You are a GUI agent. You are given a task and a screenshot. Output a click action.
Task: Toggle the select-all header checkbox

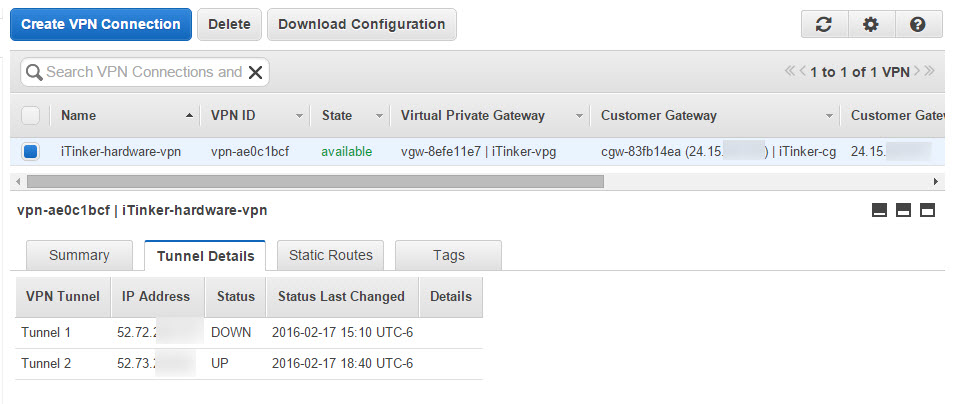pos(31,115)
